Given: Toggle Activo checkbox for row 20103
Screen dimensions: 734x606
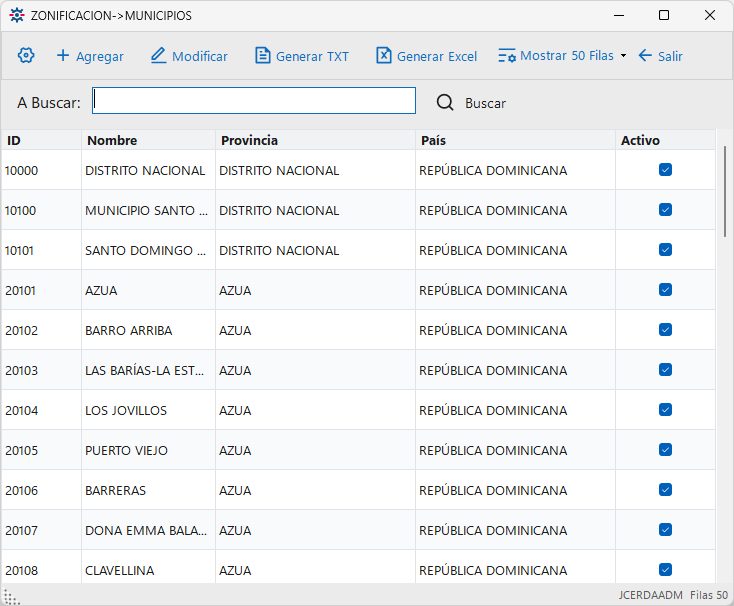Looking at the screenshot, I should [x=665, y=370].
